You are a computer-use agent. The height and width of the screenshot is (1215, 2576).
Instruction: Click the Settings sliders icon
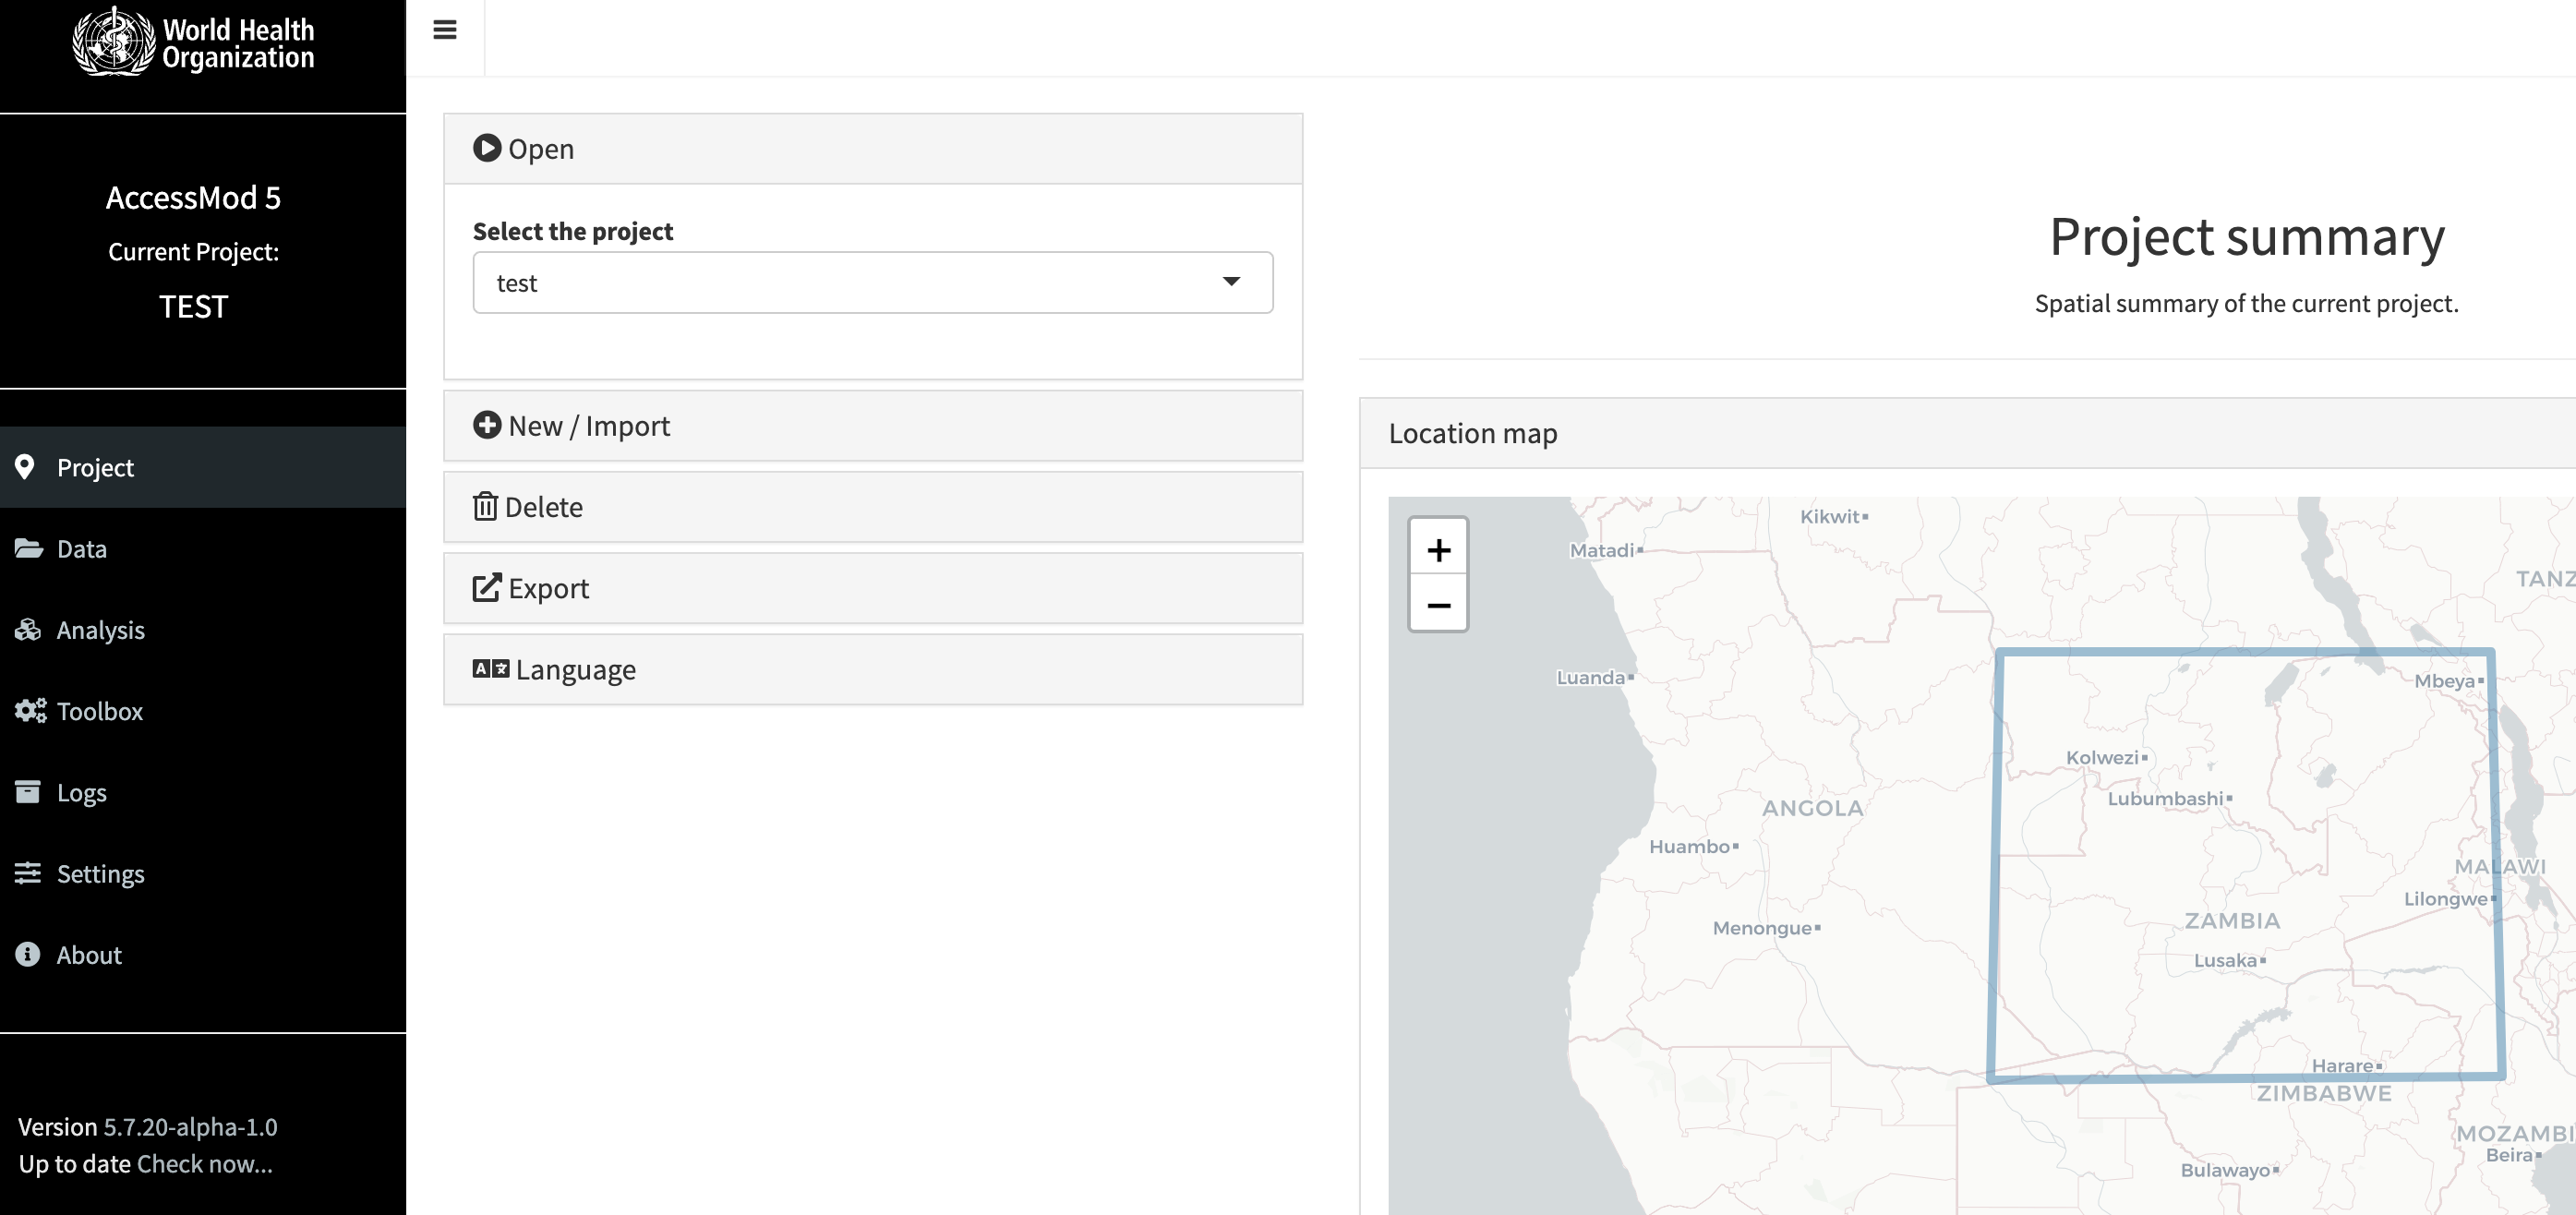27,873
